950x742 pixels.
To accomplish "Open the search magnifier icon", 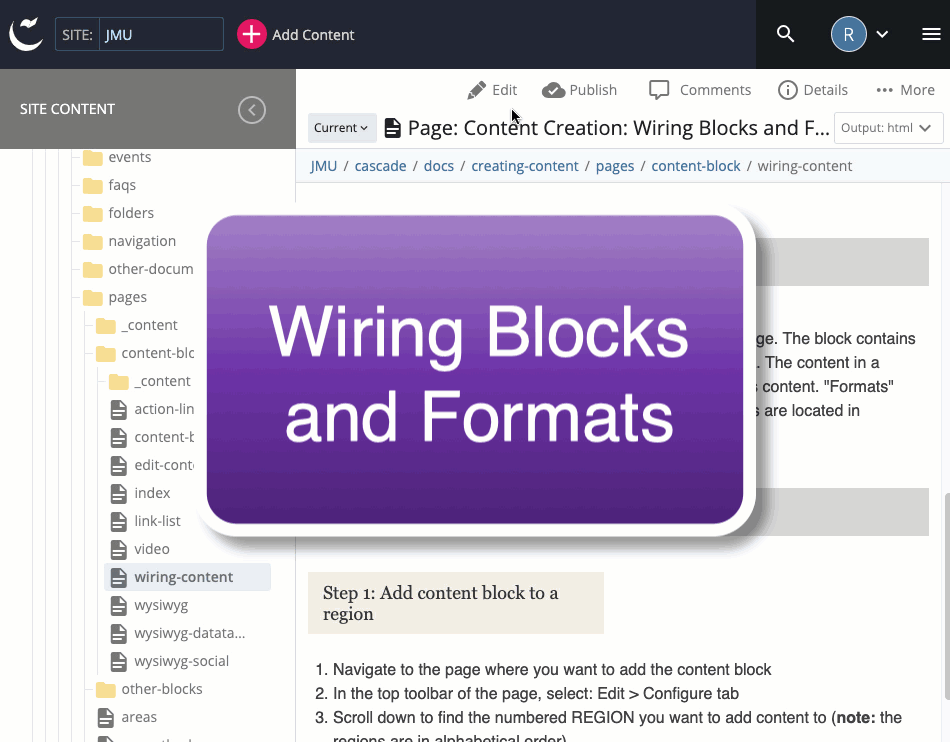I will (785, 34).
